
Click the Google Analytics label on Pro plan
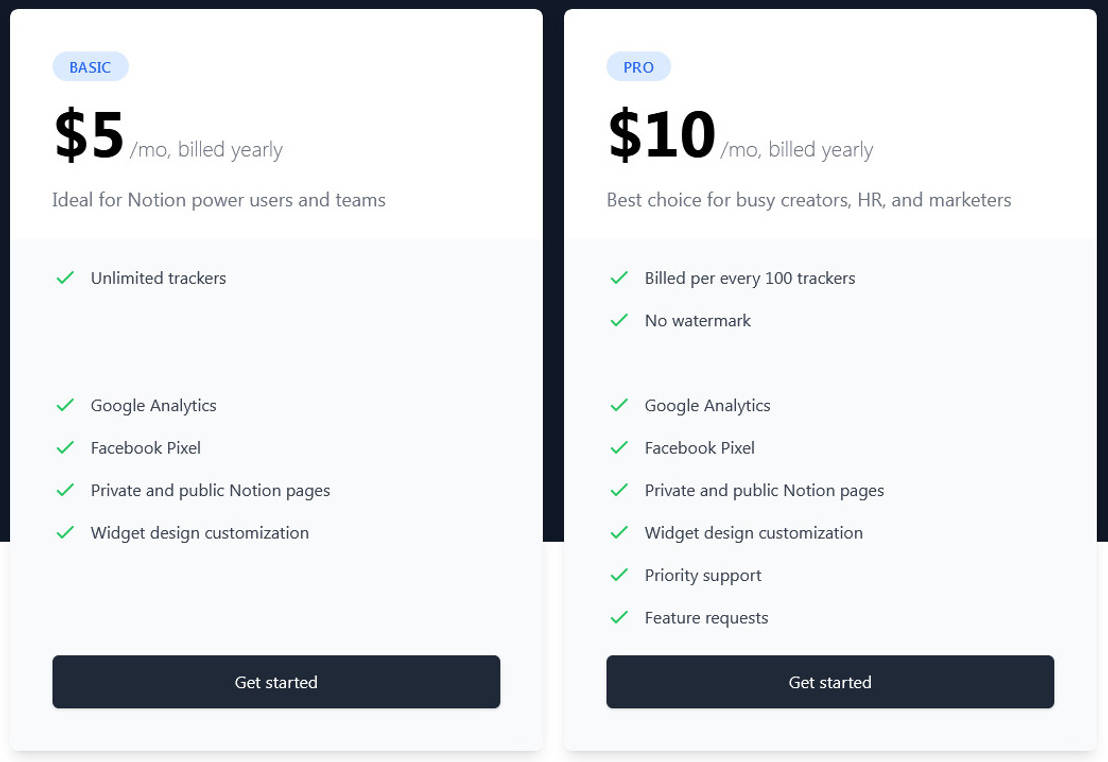click(x=707, y=405)
